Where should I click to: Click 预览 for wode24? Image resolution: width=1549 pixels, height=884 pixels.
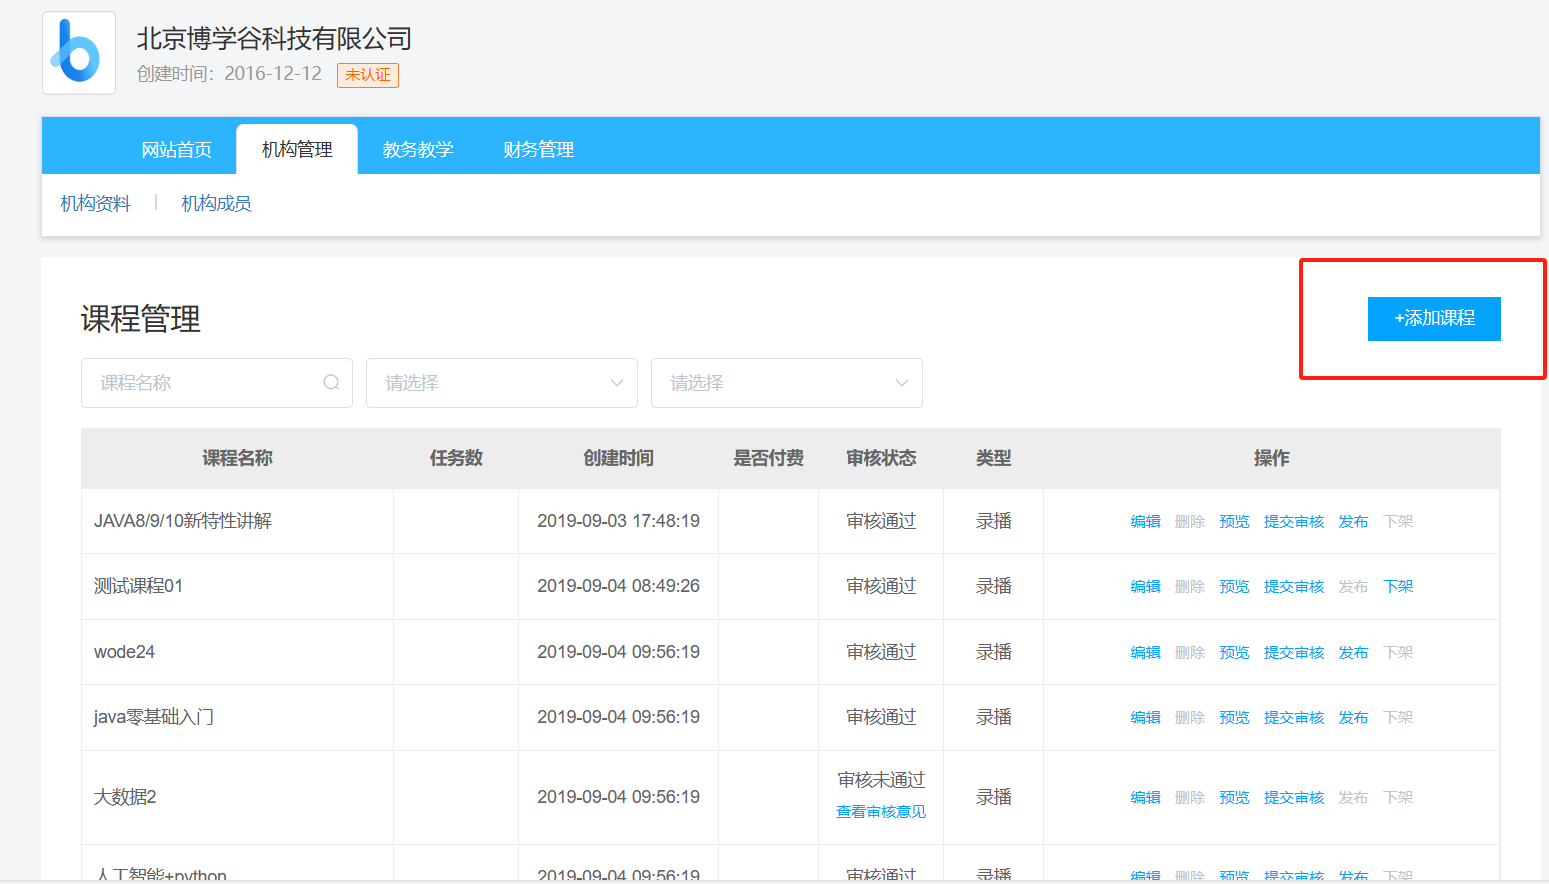pyautogui.click(x=1235, y=653)
